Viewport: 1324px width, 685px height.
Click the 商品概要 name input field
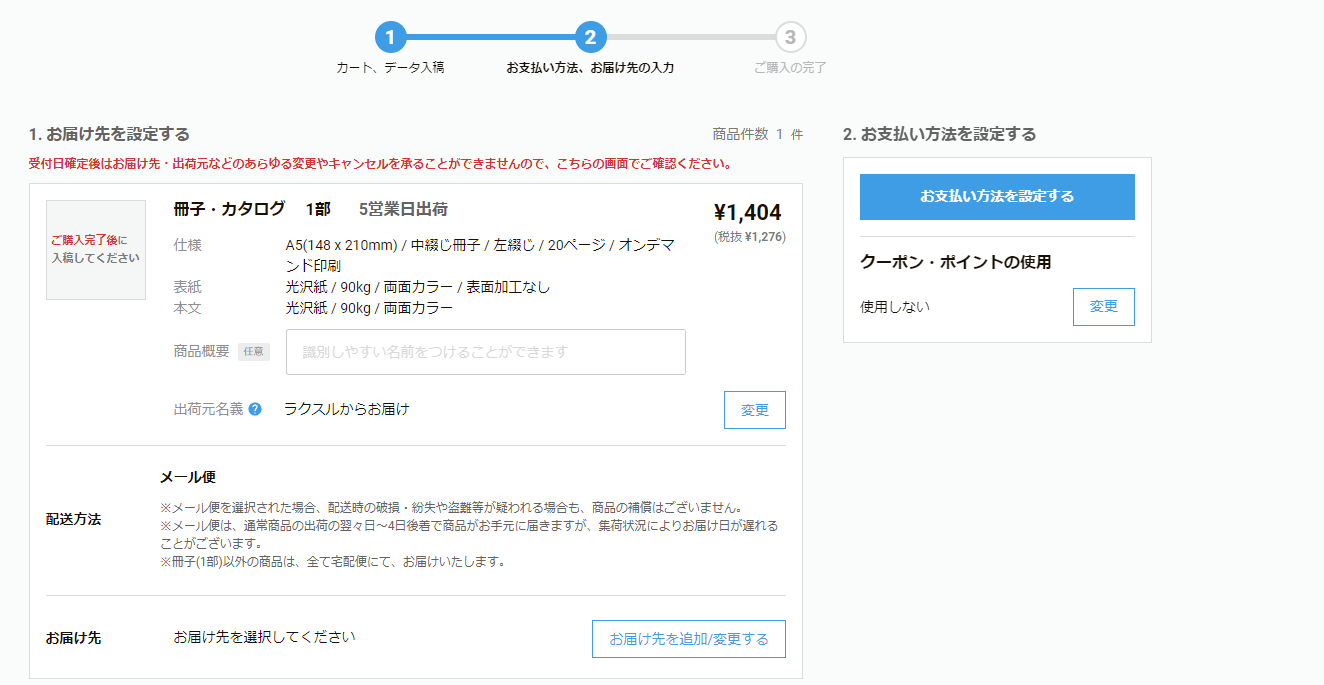pyautogui.click(x=485, y=352)
